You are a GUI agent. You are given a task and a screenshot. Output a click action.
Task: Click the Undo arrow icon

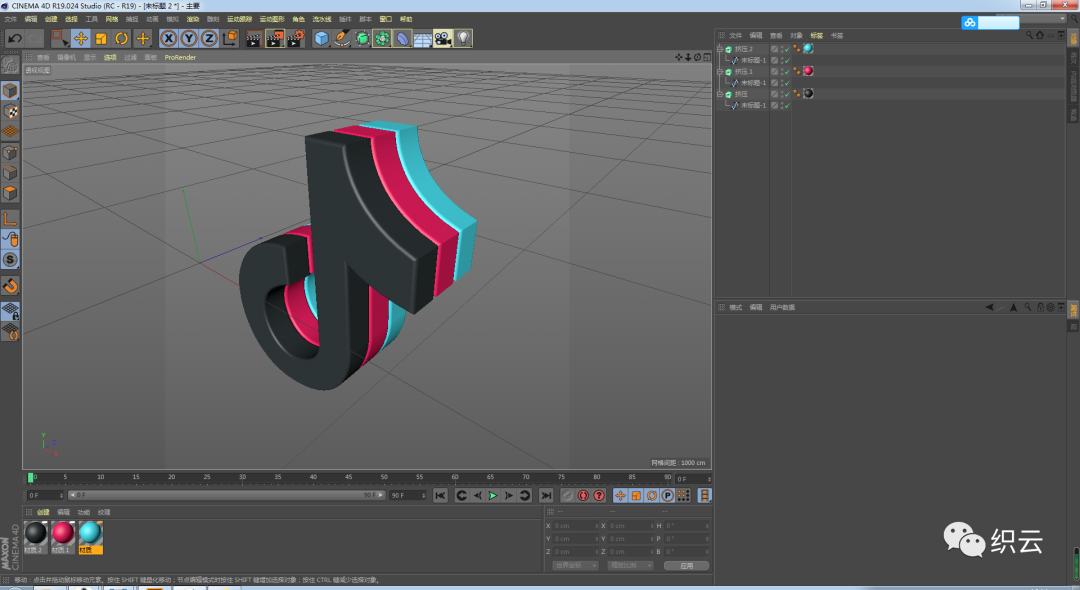click(x=14, y=39)
